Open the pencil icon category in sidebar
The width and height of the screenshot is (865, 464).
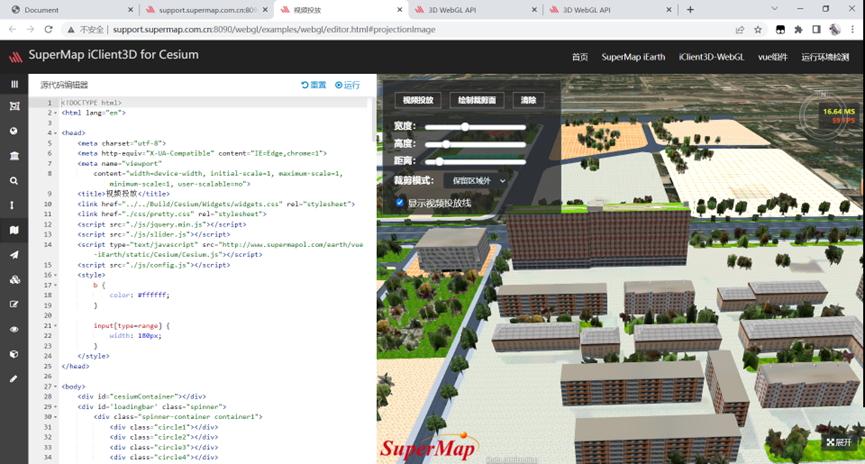coord(14,379)
